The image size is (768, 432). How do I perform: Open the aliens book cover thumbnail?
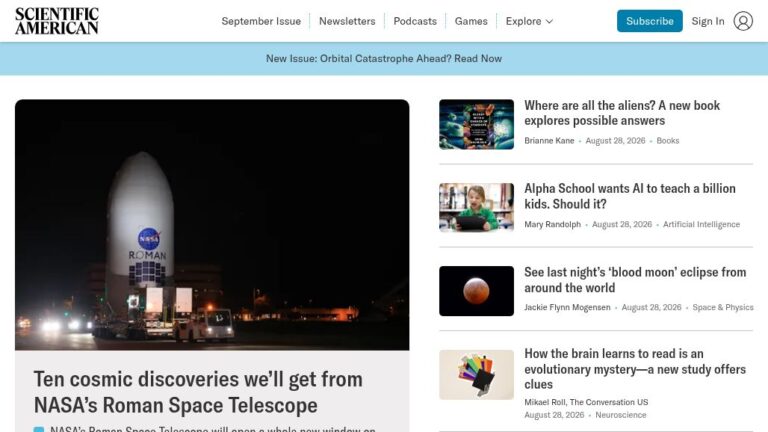476,124
